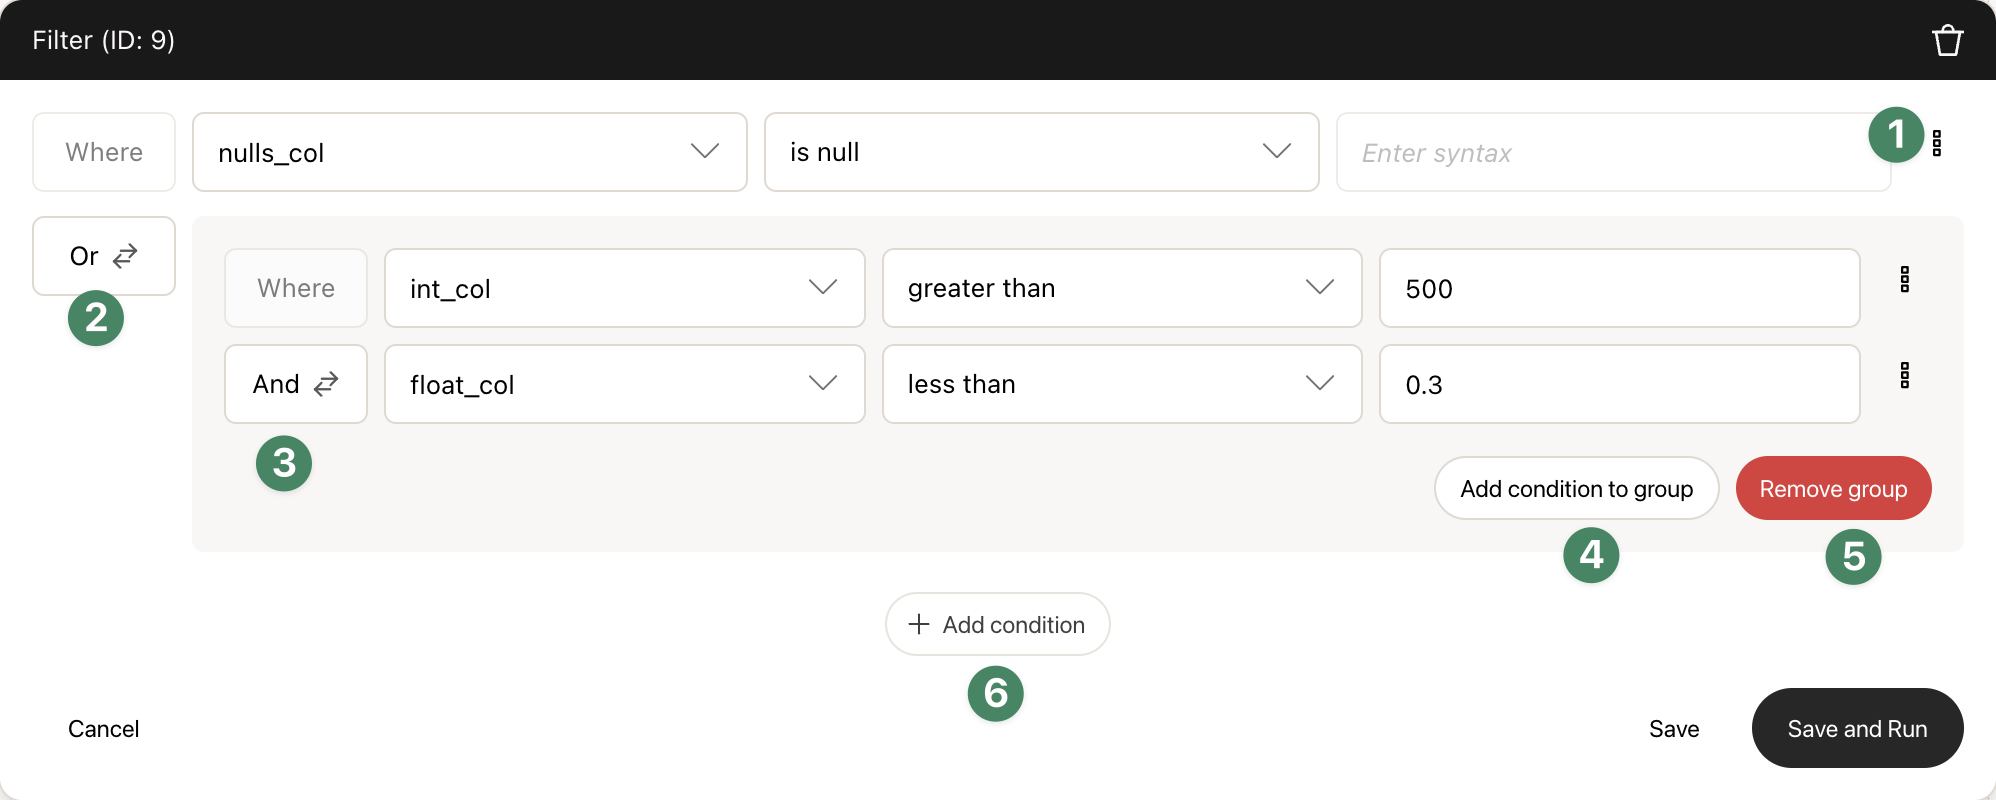Expand the nulls_col column dropdown

click(469, 152)
